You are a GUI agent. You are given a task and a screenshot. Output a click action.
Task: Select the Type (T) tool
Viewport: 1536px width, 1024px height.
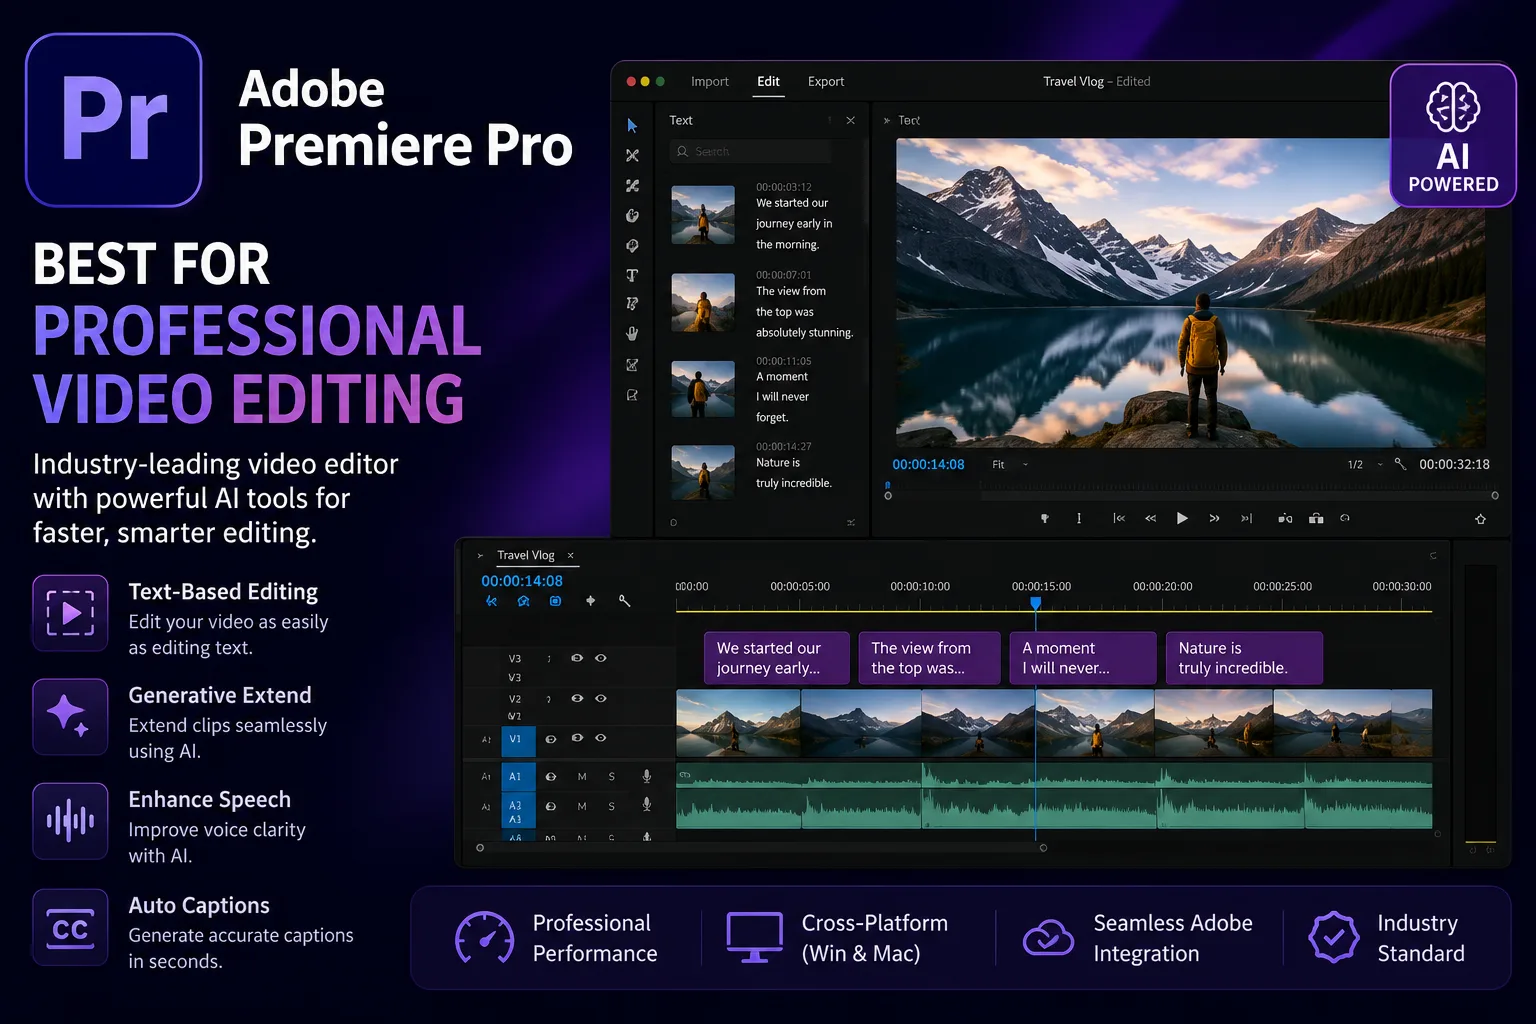(x=632, y=275)
